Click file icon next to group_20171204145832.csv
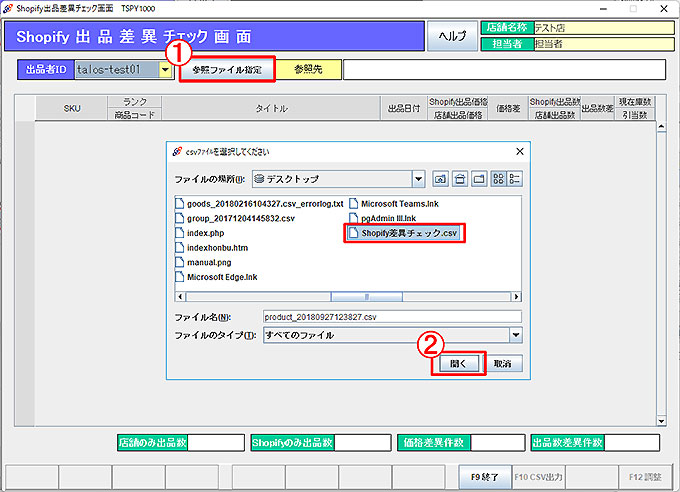680x492 pixels. pos(179,218)
